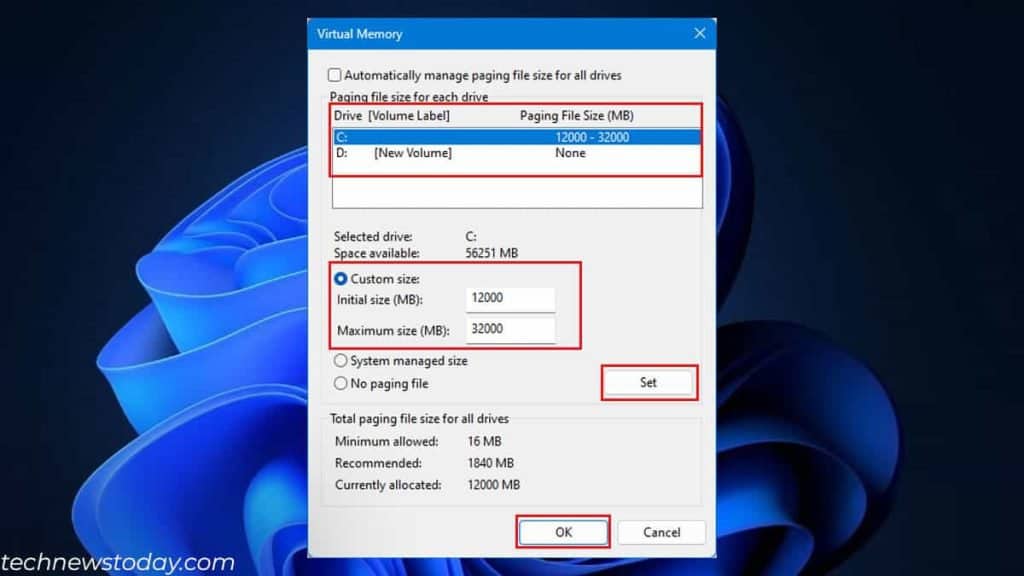The image size is (1024, 576).
Task: Click the Initial size (MB) input field
Action: pos(510,299)
